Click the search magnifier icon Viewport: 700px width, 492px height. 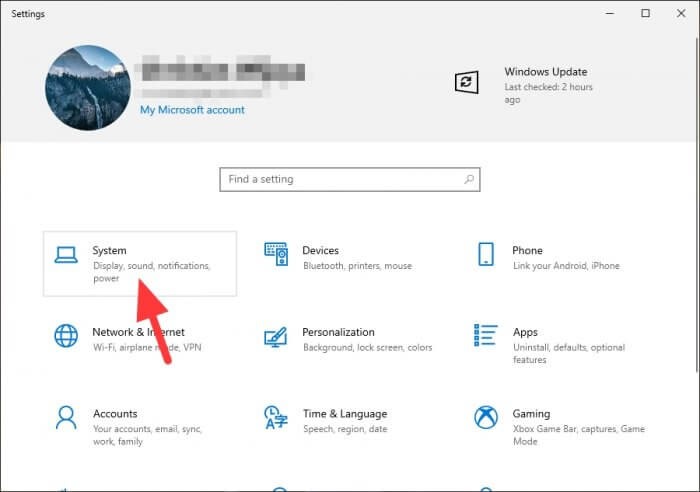point(469,179)
